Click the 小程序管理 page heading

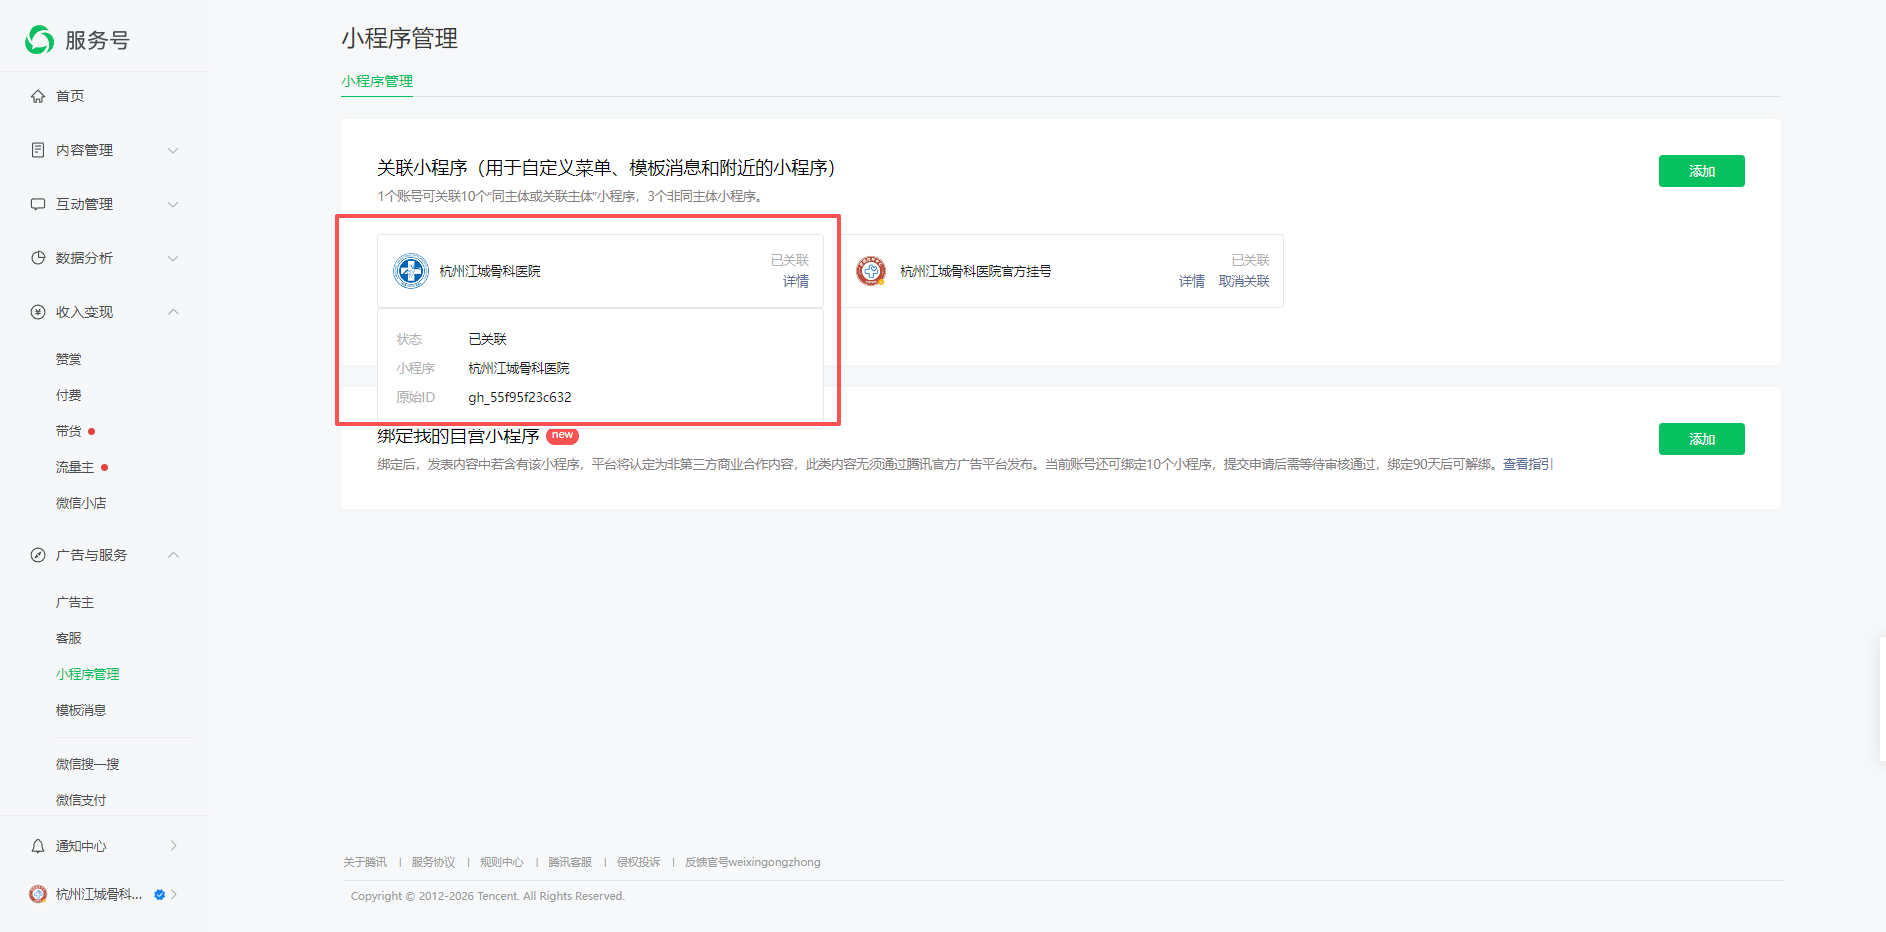400,38
